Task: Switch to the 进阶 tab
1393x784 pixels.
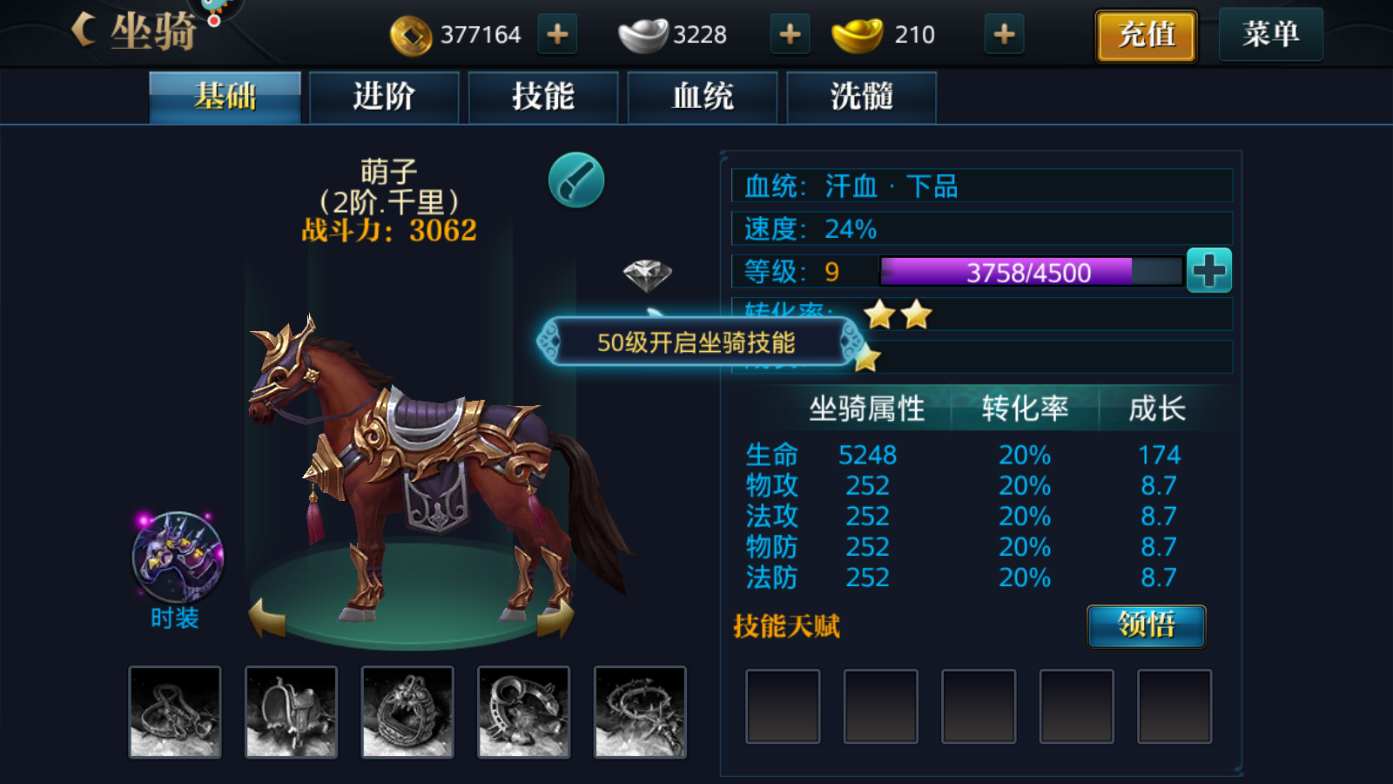Action: coord(384,97)
